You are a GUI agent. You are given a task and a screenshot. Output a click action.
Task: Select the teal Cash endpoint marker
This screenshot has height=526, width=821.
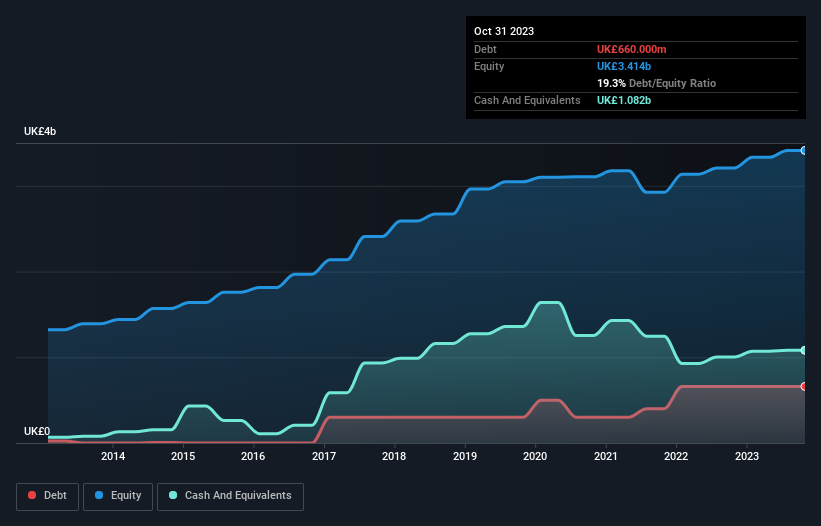pyautogui.click(x=804, y=350)
